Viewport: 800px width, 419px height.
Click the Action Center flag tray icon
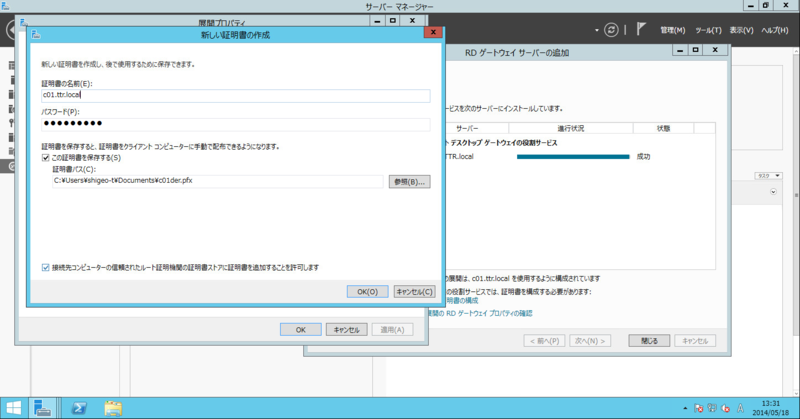pyautogui.click(x=698, y=408)
